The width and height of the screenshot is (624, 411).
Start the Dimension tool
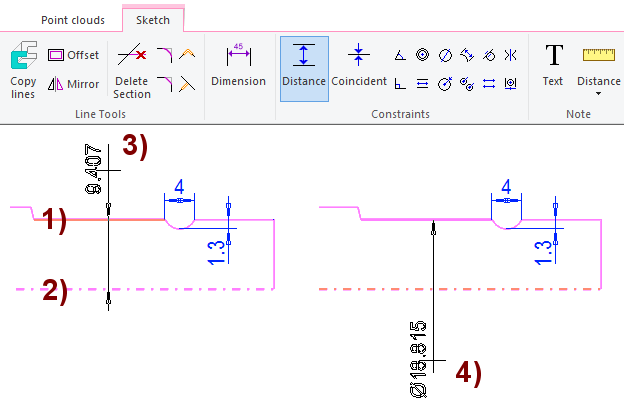(x=238, y=65)
